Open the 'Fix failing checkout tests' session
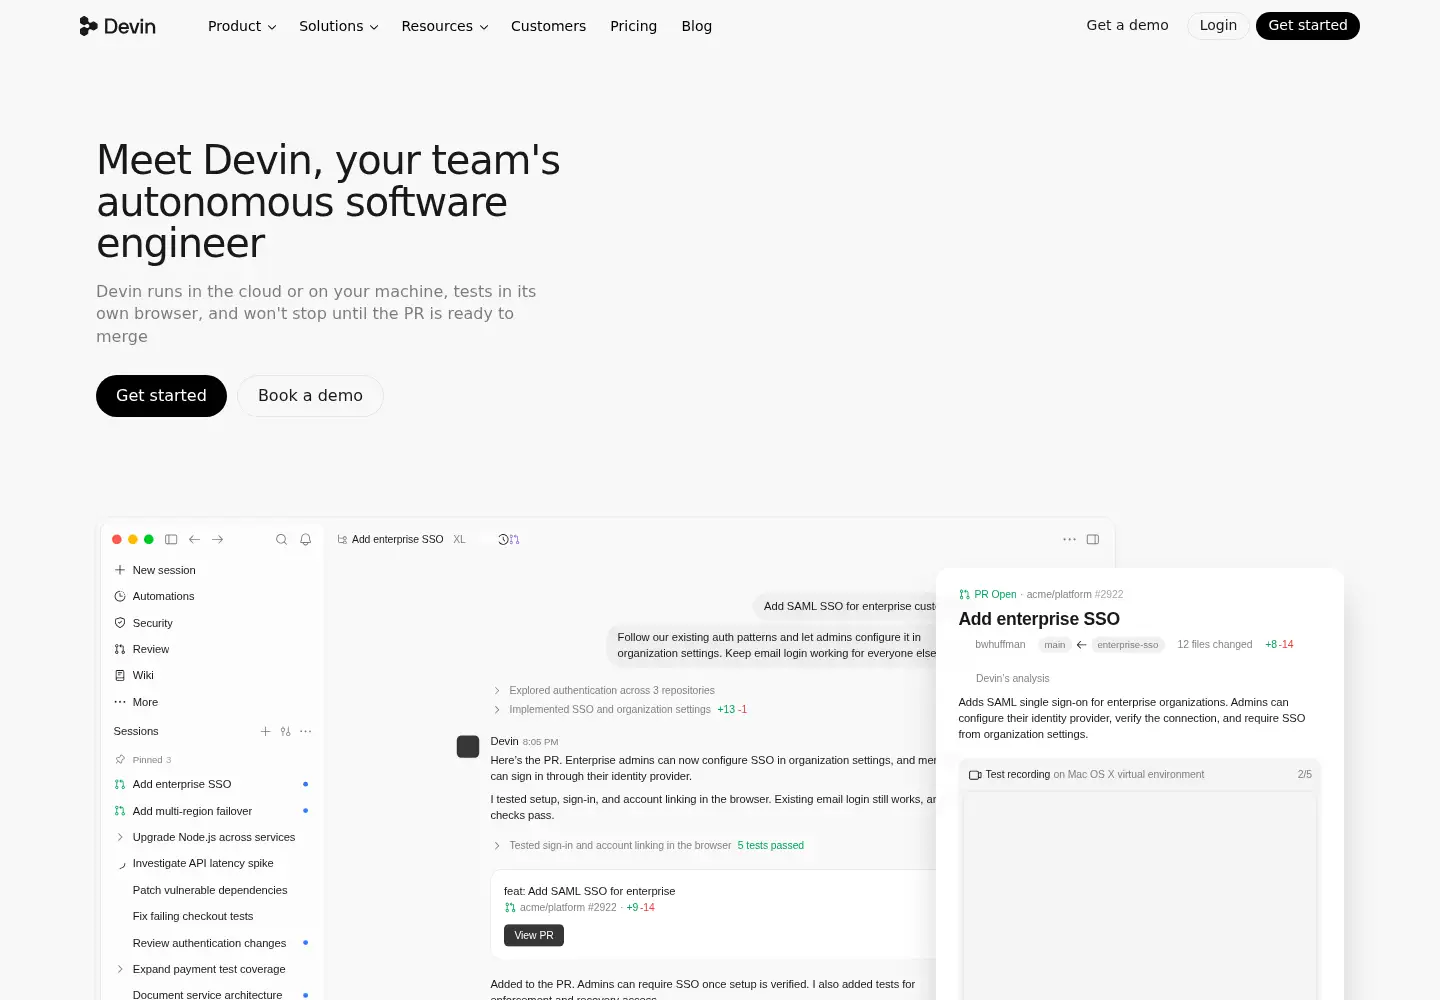 (210, 916)
